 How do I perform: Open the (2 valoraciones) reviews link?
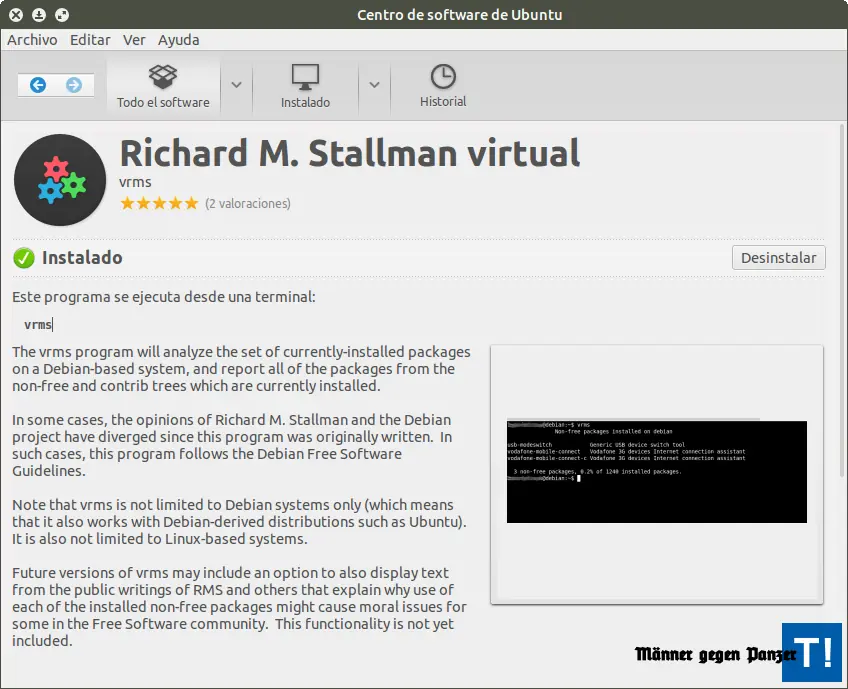coord(248,203)
